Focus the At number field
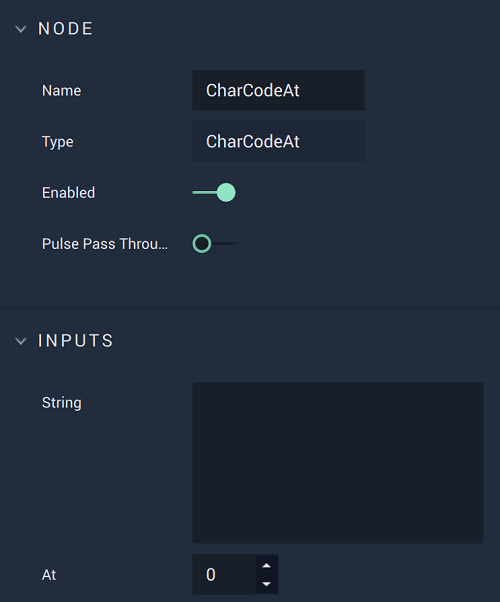Viewport: 500px width, 602px height. (224, 575)
